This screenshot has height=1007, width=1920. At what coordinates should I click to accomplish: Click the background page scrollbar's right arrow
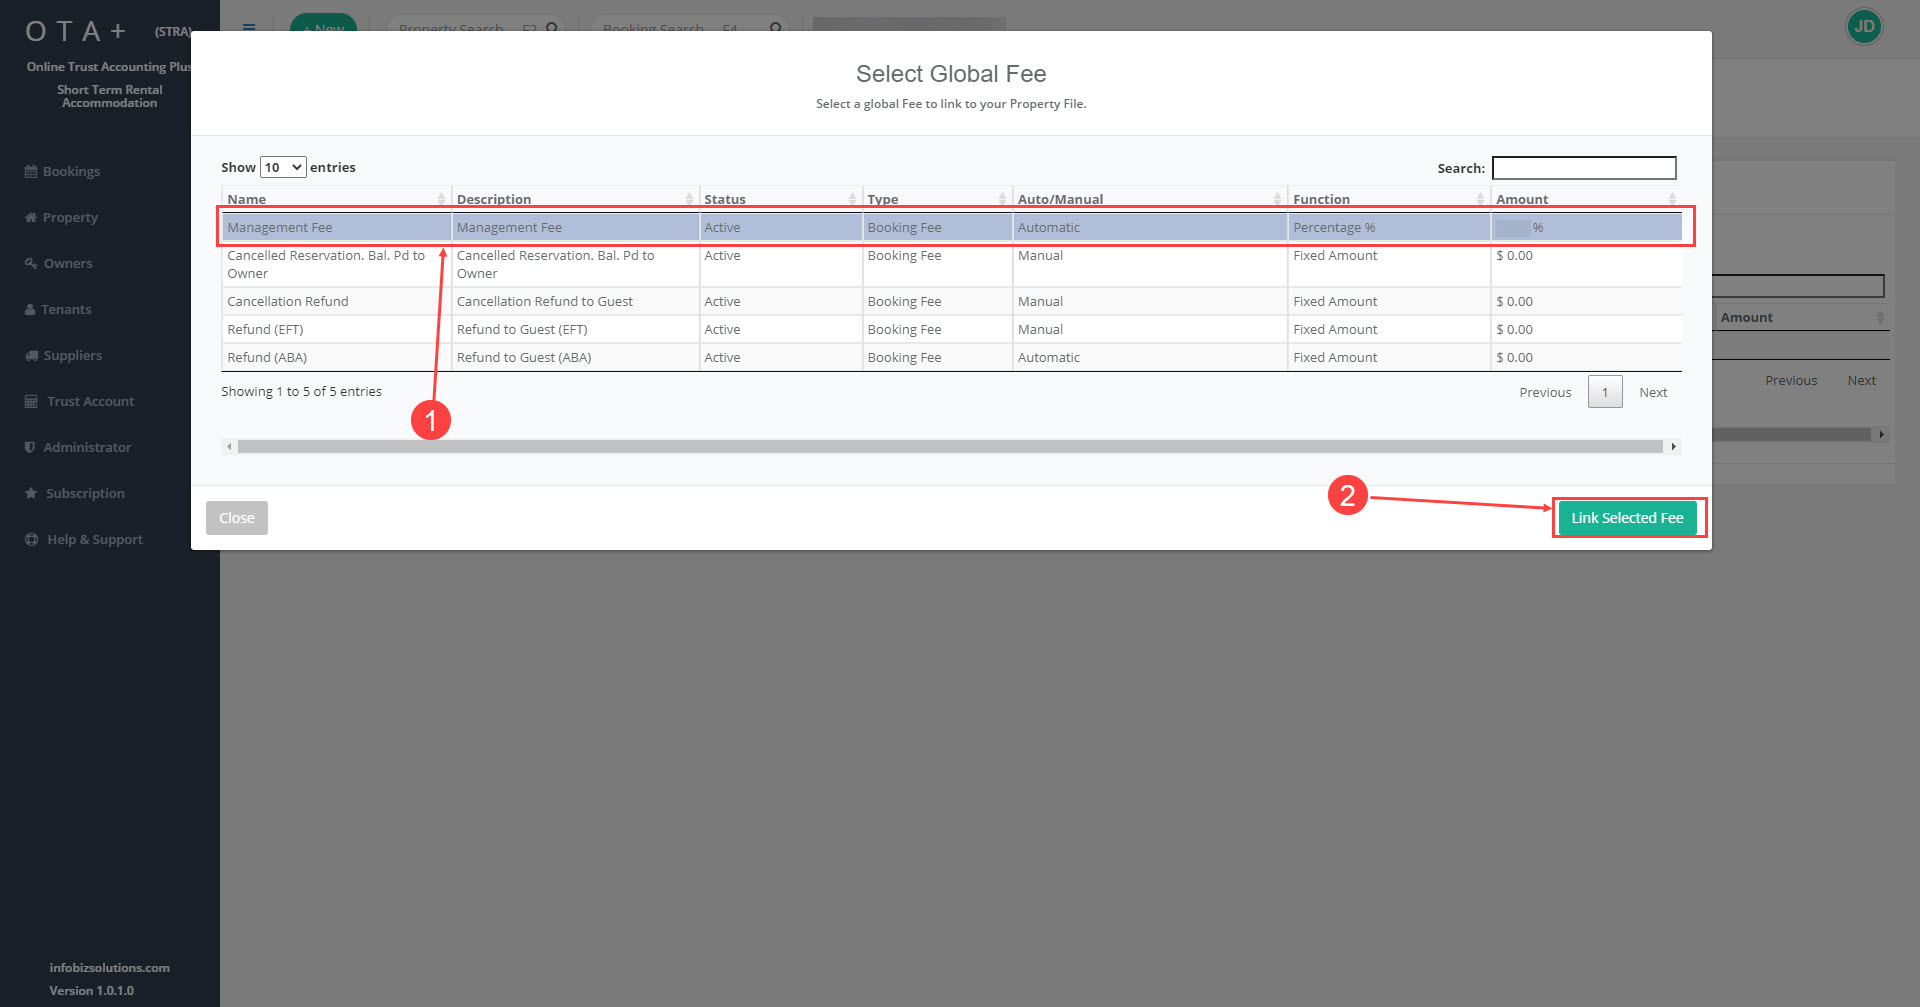[x=1881, y=435]
